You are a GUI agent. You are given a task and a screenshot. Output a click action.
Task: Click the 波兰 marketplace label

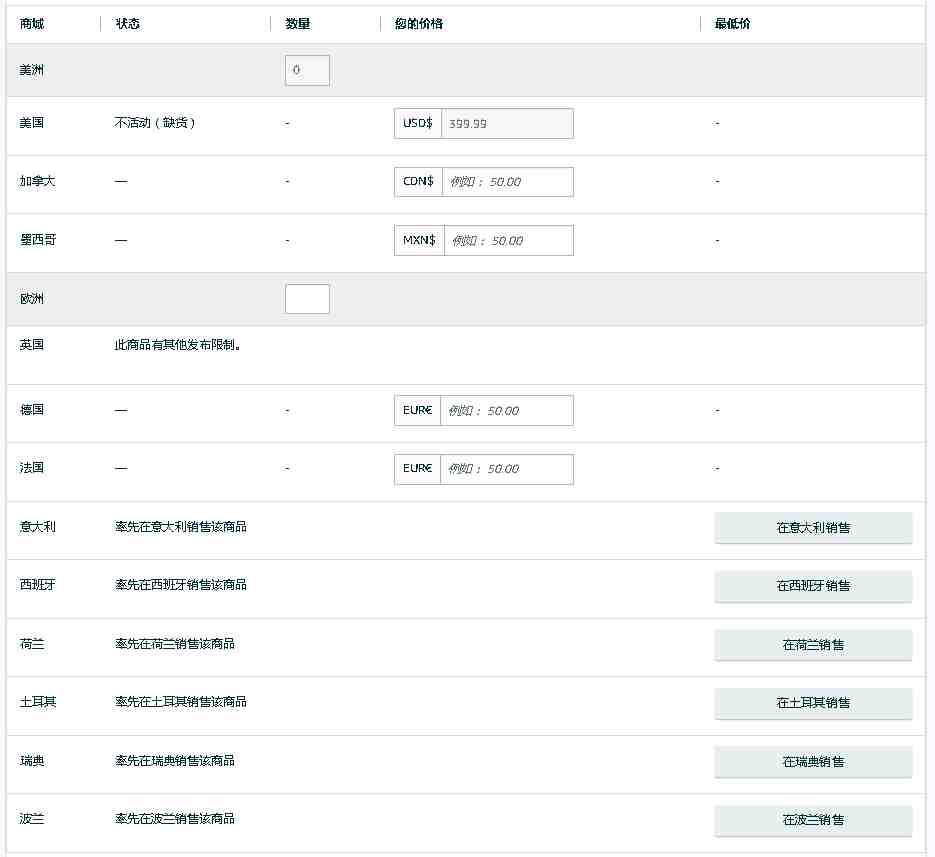tap(32, 819)
